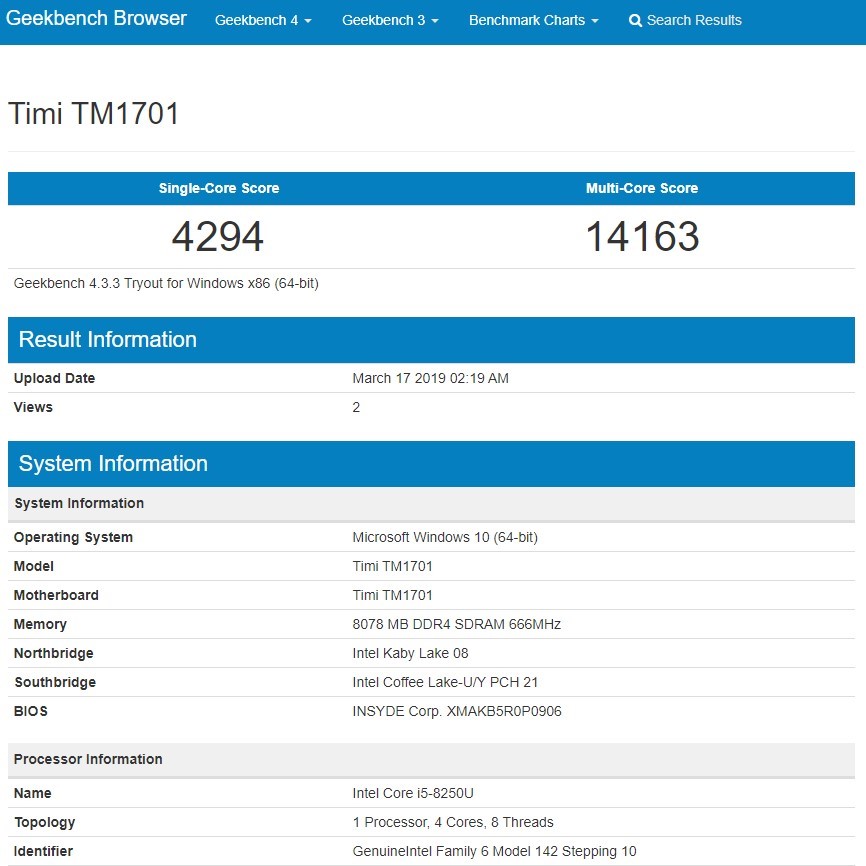866x866 pixels.
Task: Select Microsoft Windows 10 (64-bit) value
Action: tap(445, 537)
